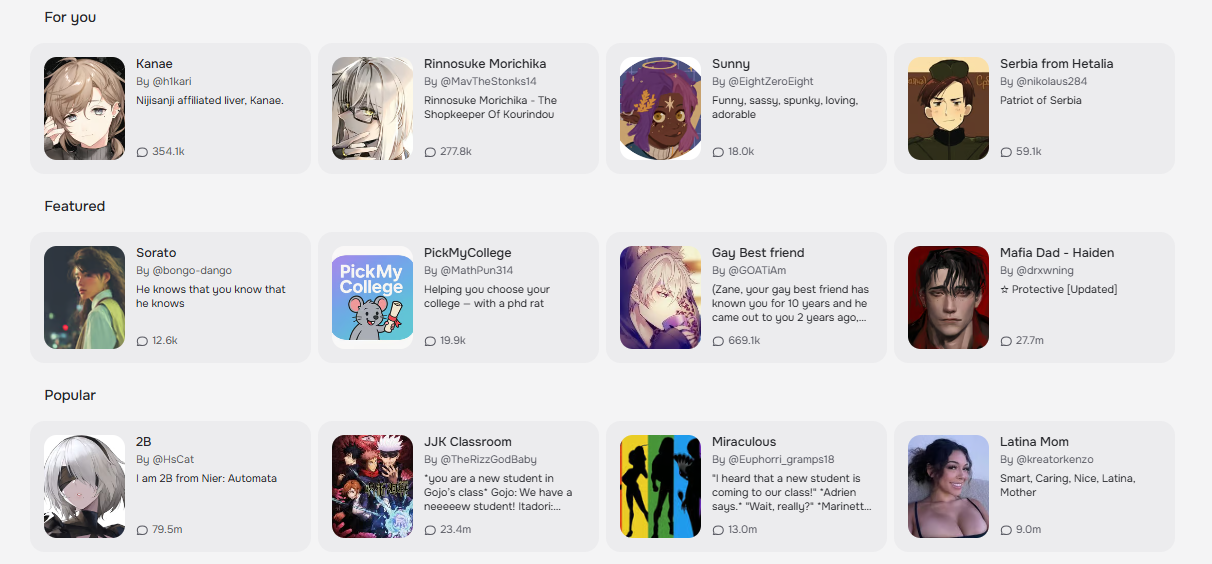
Task: Click the chat icon next to 669.1k
Action: tap(718, 341)
